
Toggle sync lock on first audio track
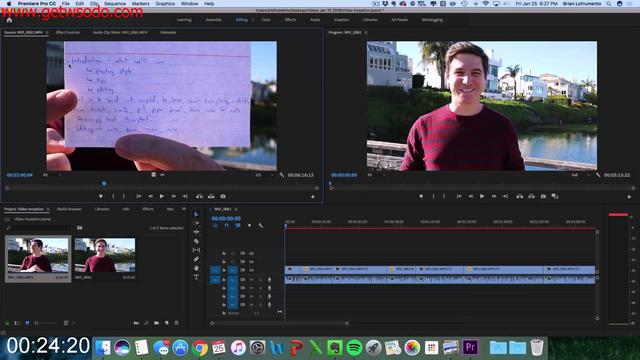(242, 280)
